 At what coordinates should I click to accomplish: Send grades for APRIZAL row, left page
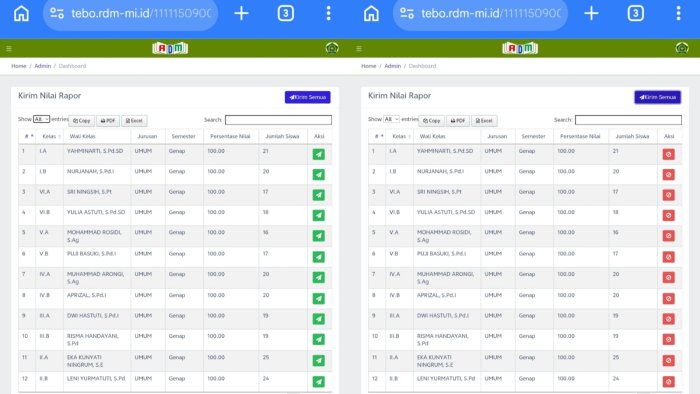pyautogui.click(x=318, y=299)
